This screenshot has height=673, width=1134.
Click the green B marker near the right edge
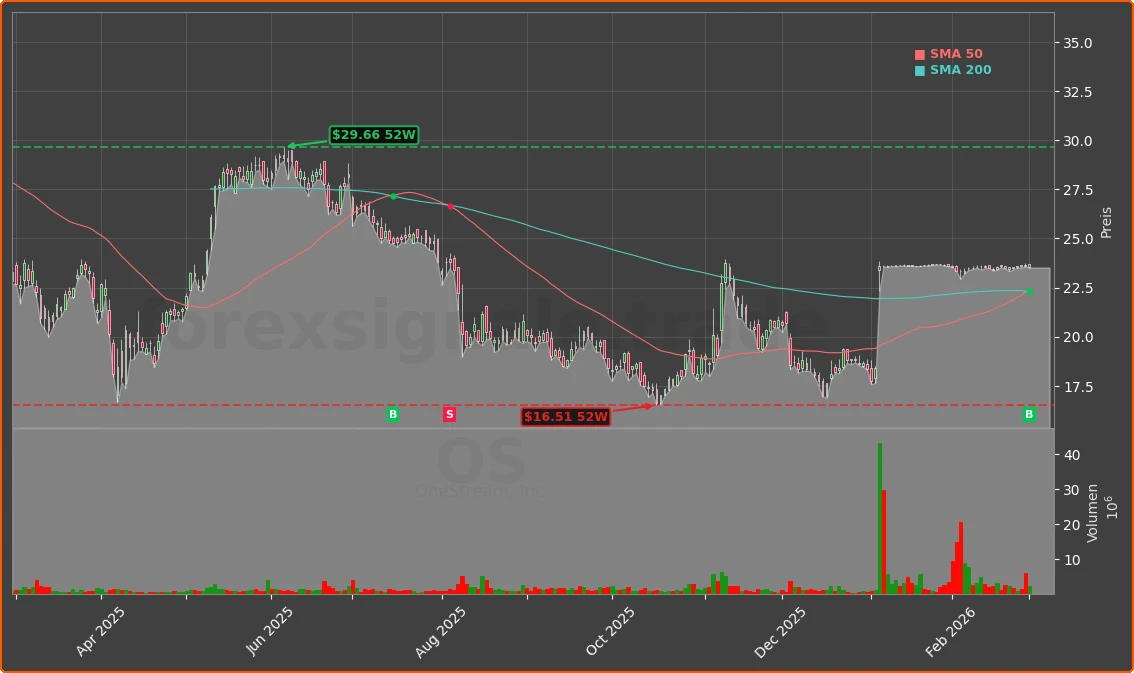point(1028,414)
